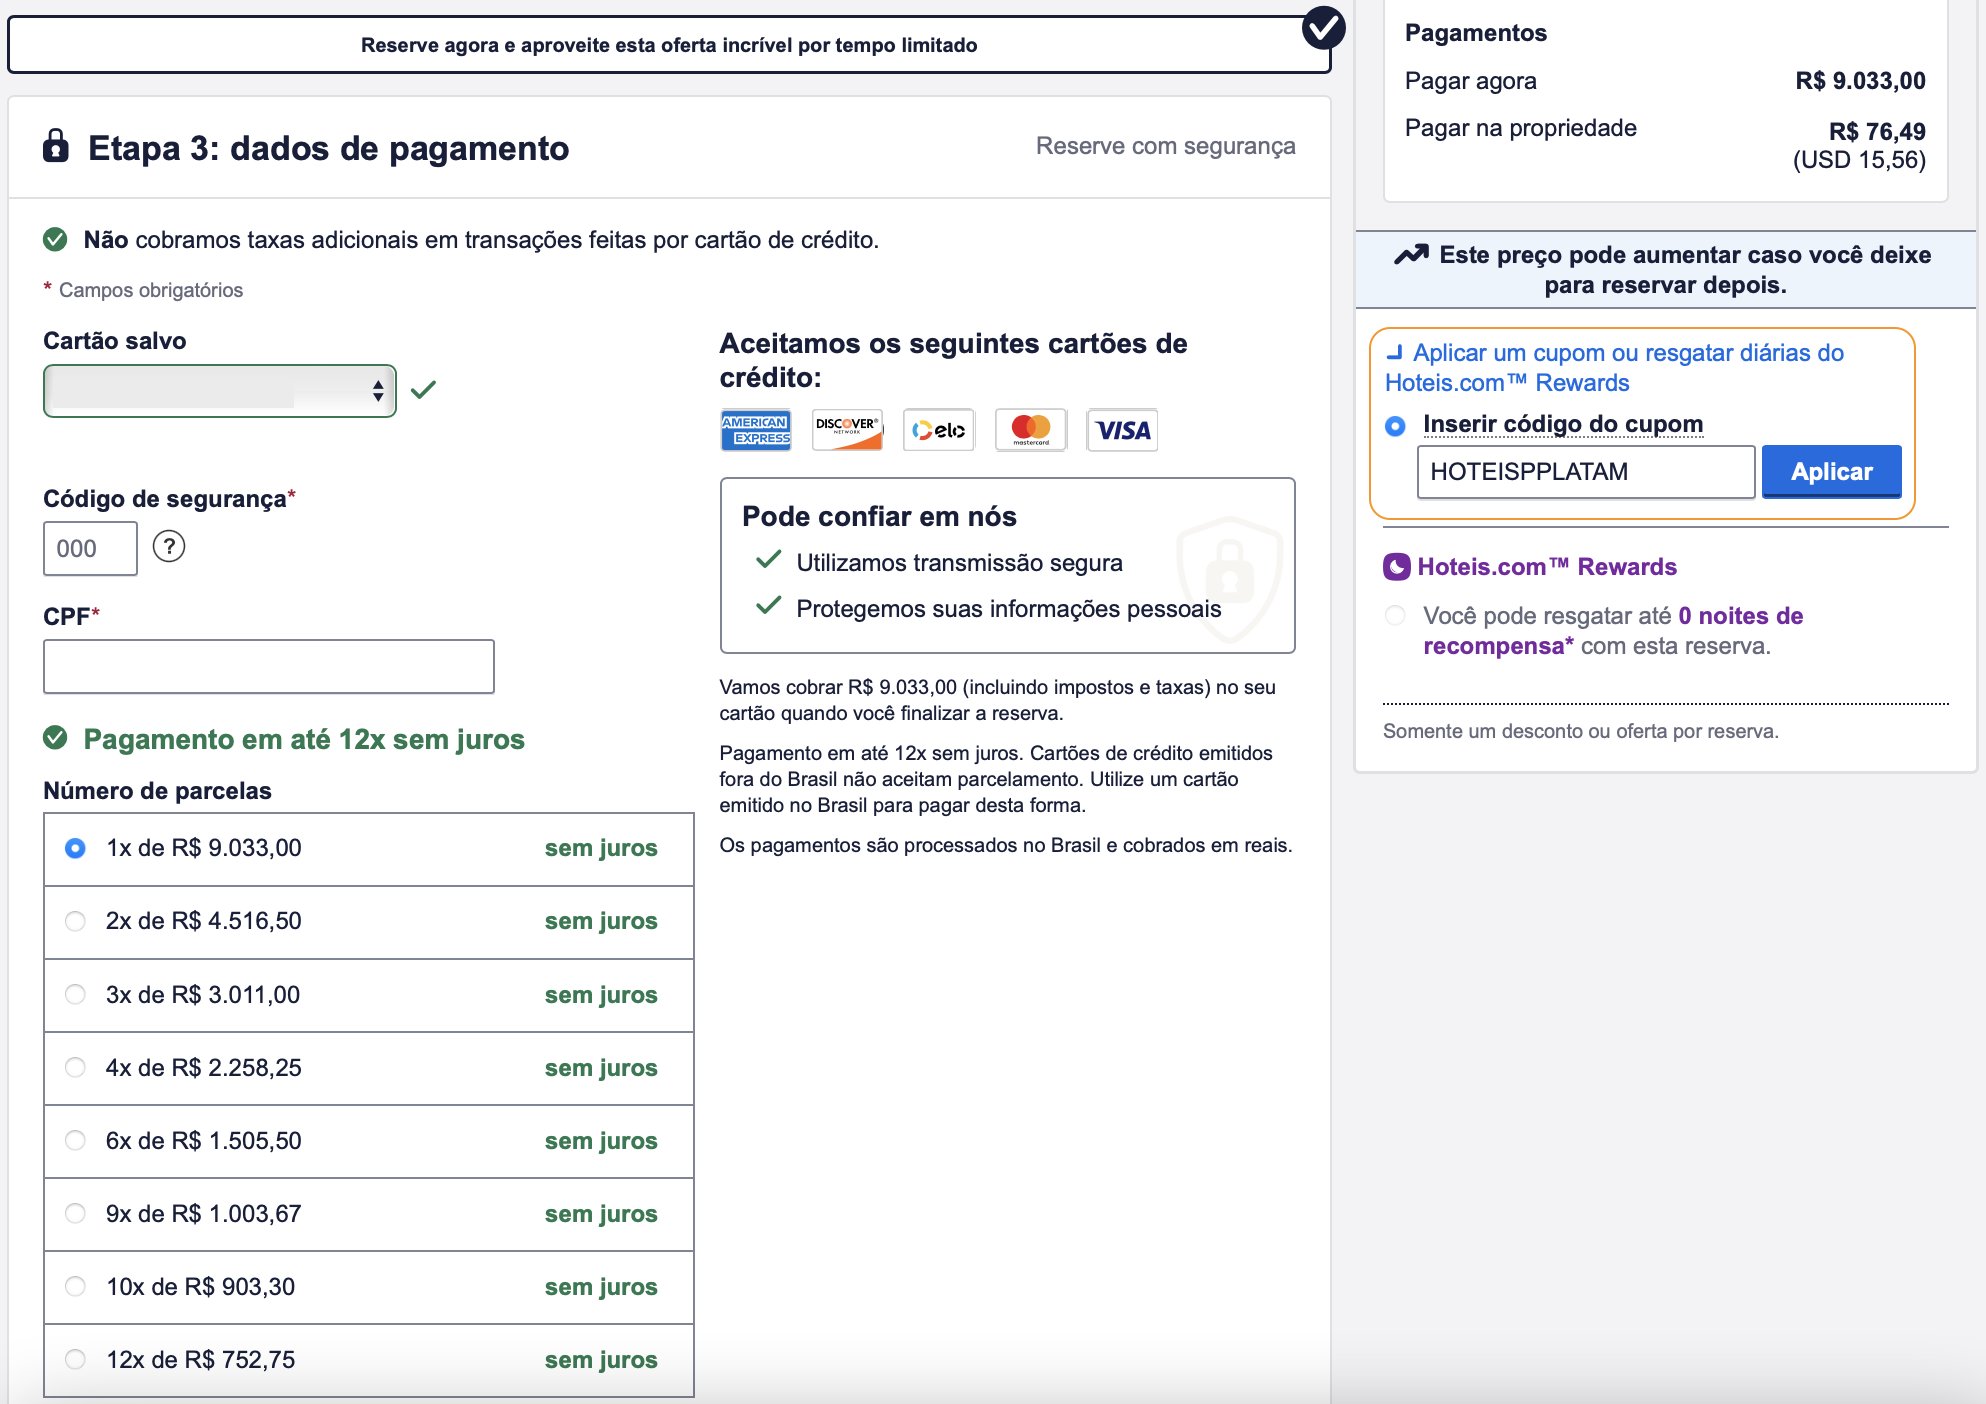Click the coupon code field with HOTEISPPLATAM

click(x=1585, y=471)
